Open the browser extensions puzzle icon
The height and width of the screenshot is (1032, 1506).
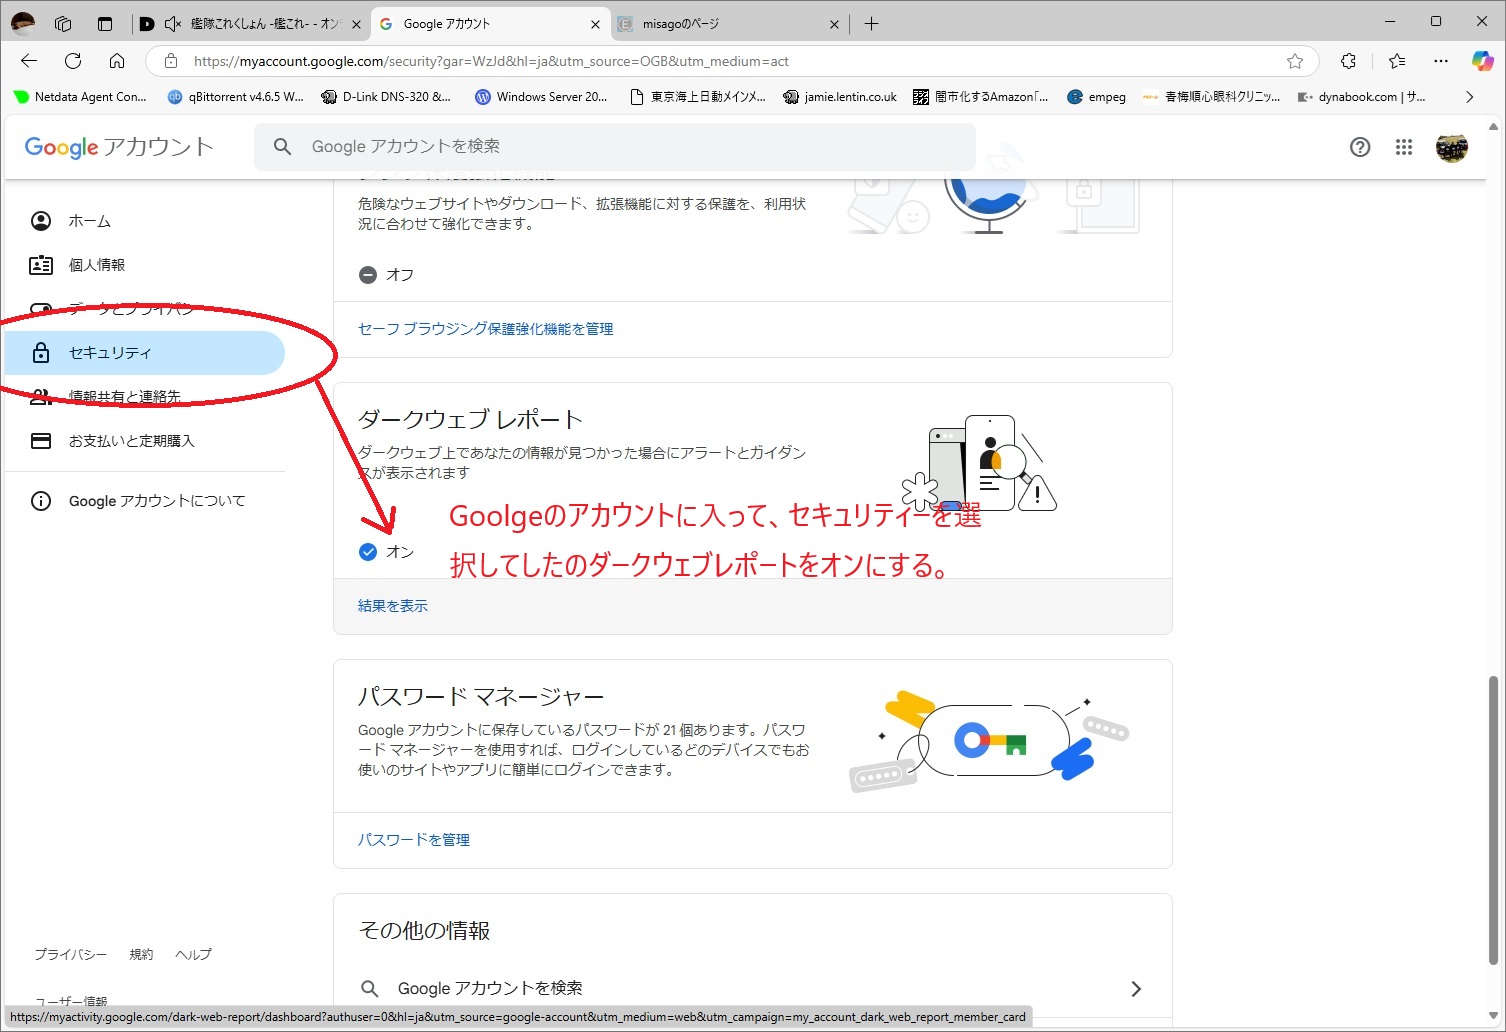tap(1348, 61)
